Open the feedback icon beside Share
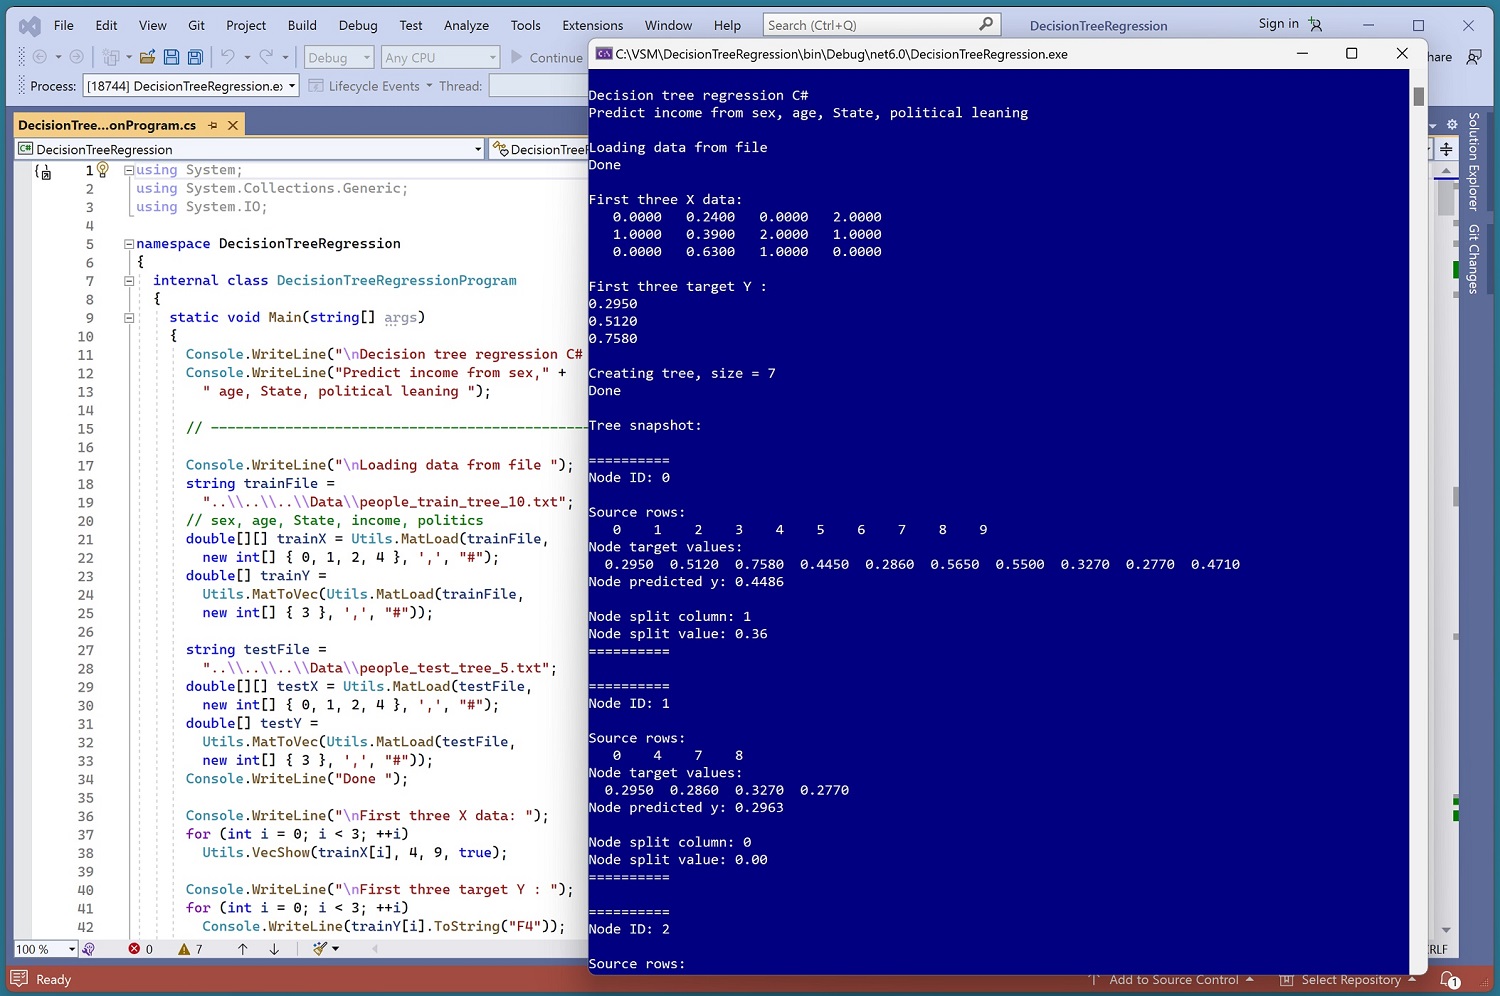Screen dimensions: 1500x996 (1474, 57)
